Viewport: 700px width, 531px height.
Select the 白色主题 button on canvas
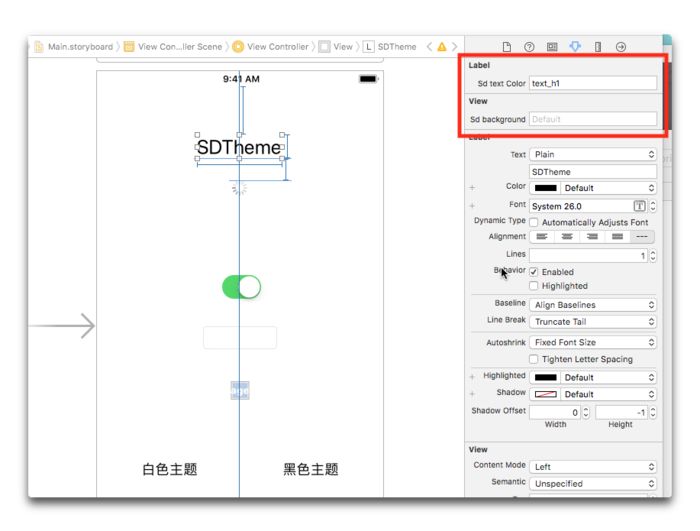click(x=170, y=469)
